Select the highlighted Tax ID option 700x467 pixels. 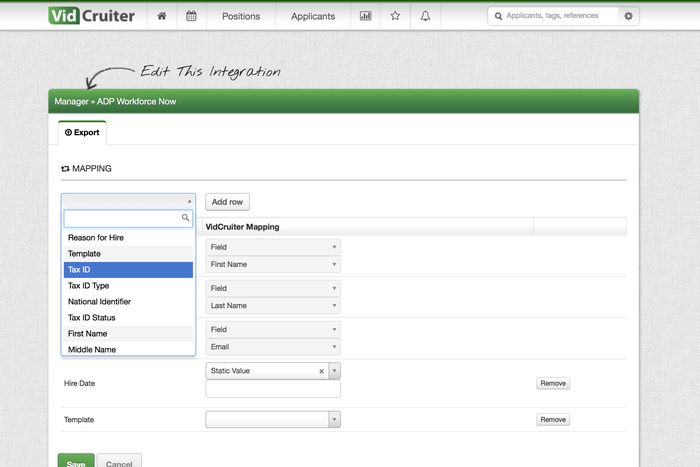[128, 270]
